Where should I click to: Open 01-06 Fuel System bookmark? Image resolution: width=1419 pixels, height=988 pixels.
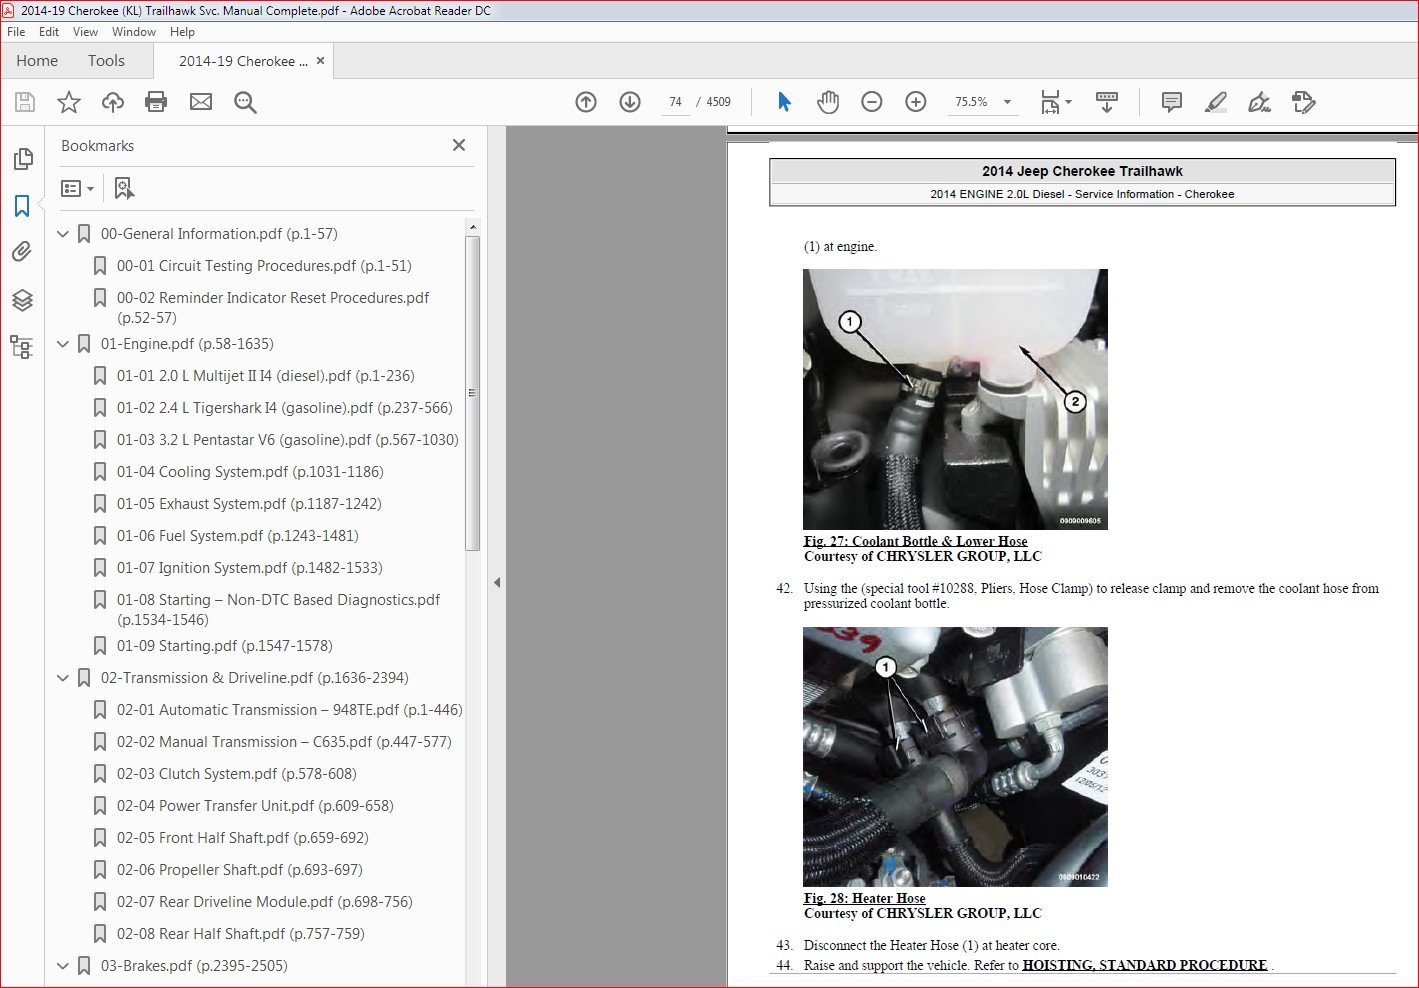coord(238,536)
